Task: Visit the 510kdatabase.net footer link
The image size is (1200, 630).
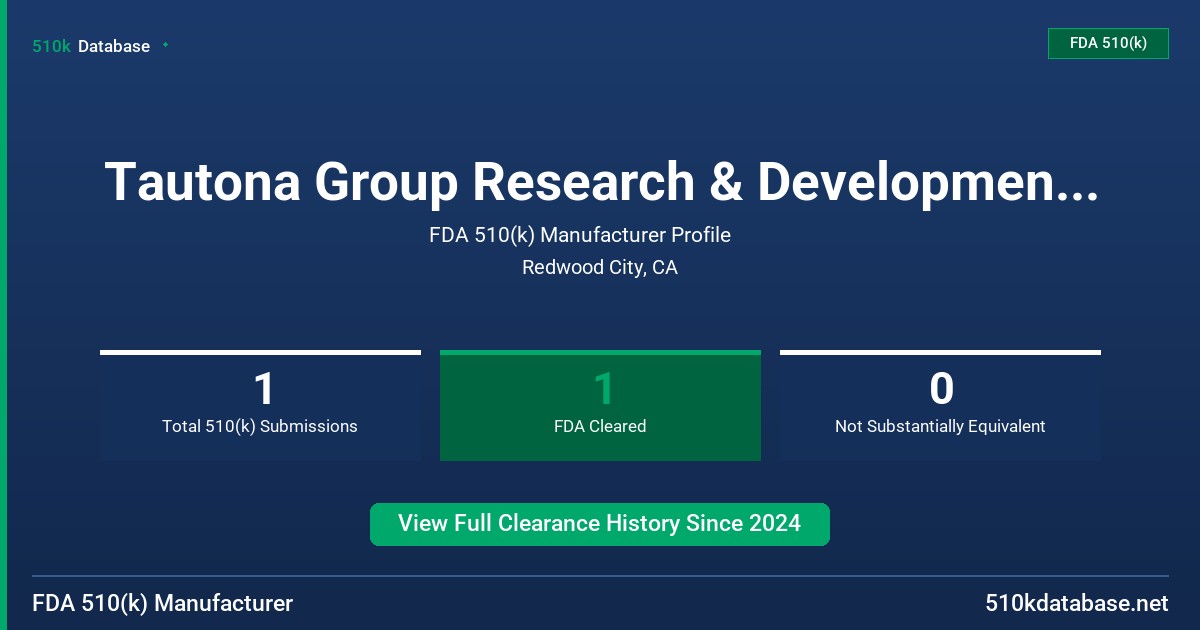Action: [x=1077, y=603]
